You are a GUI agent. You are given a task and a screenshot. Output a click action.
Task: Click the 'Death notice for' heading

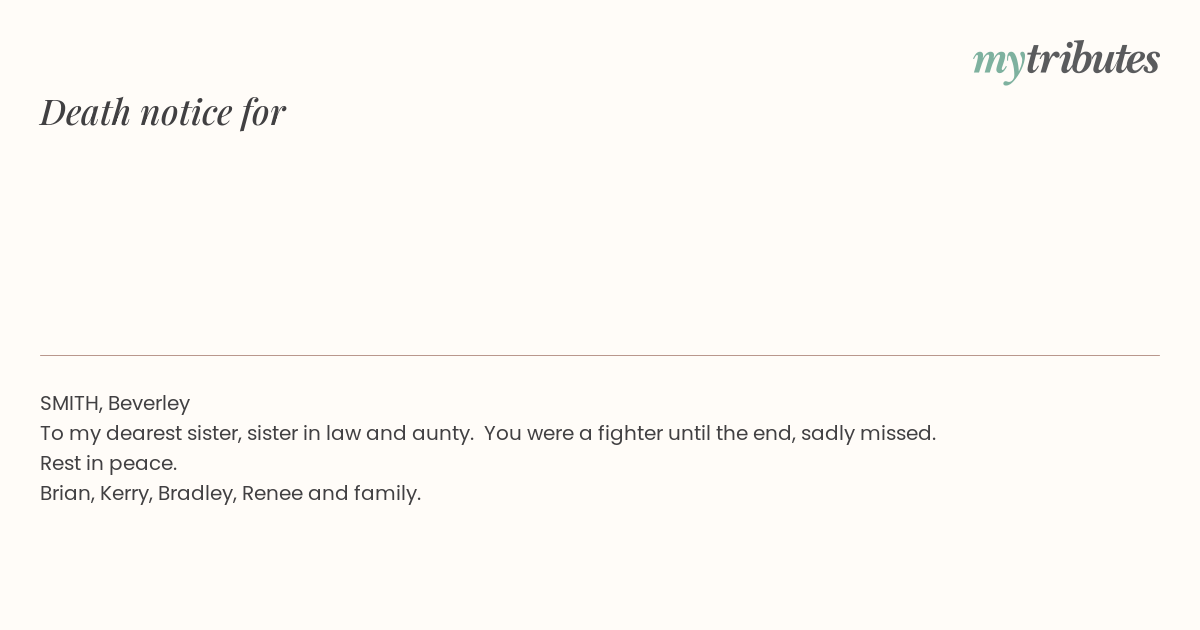point(163,112)
